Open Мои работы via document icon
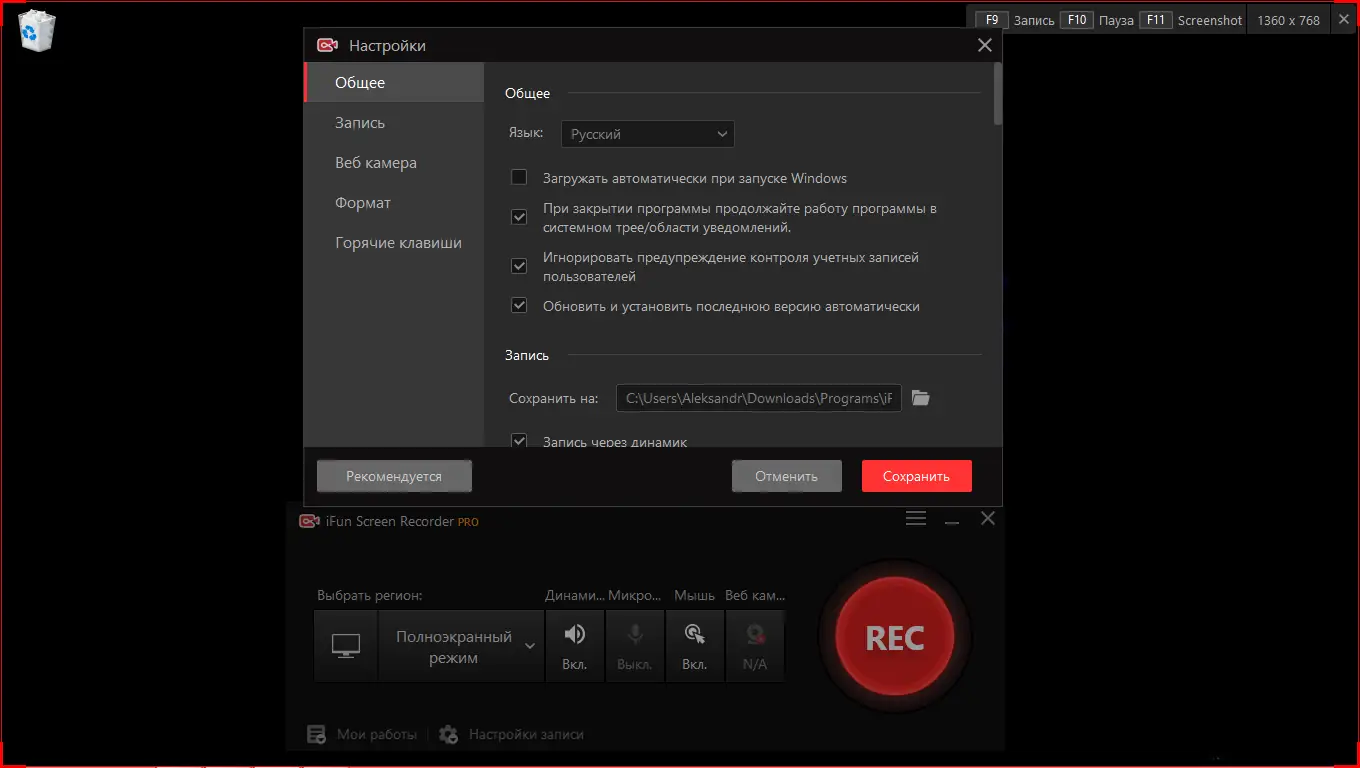 tap(317, 733)
